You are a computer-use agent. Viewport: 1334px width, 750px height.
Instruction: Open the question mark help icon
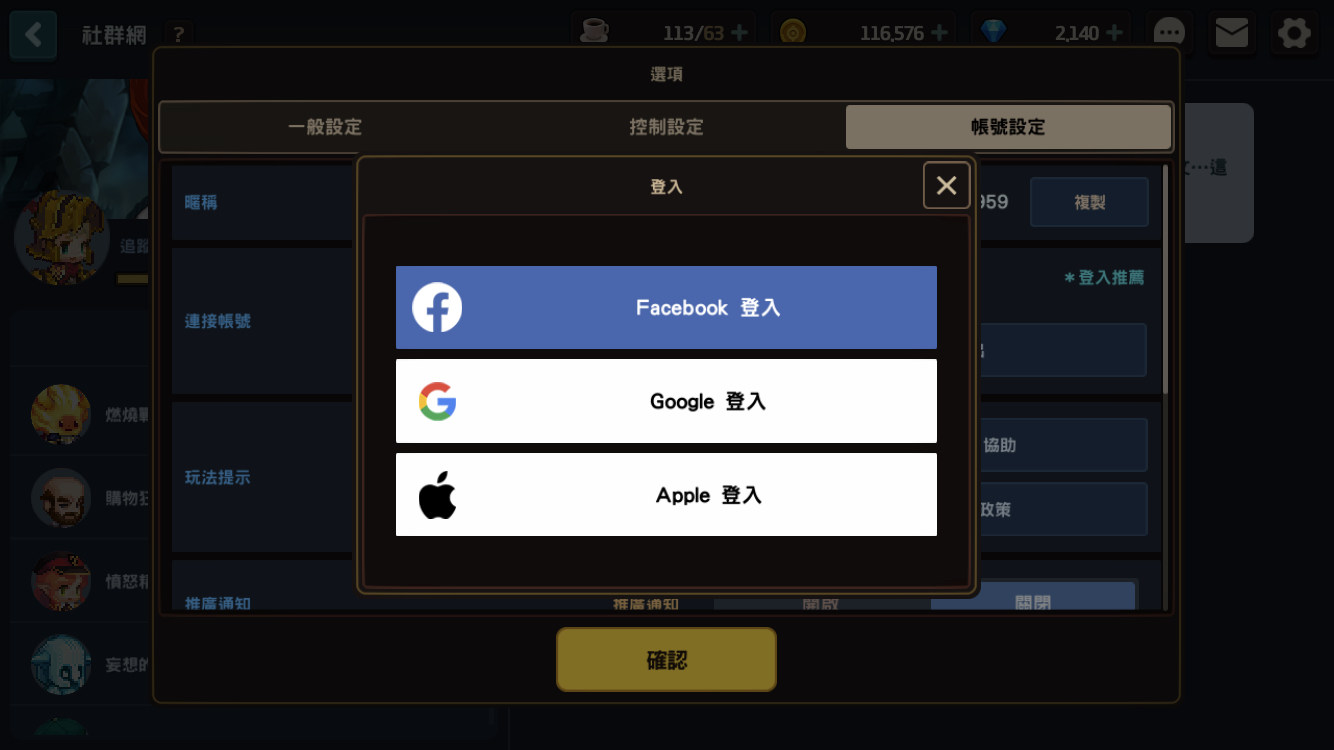pyautogui.click(x=178, y=35)
